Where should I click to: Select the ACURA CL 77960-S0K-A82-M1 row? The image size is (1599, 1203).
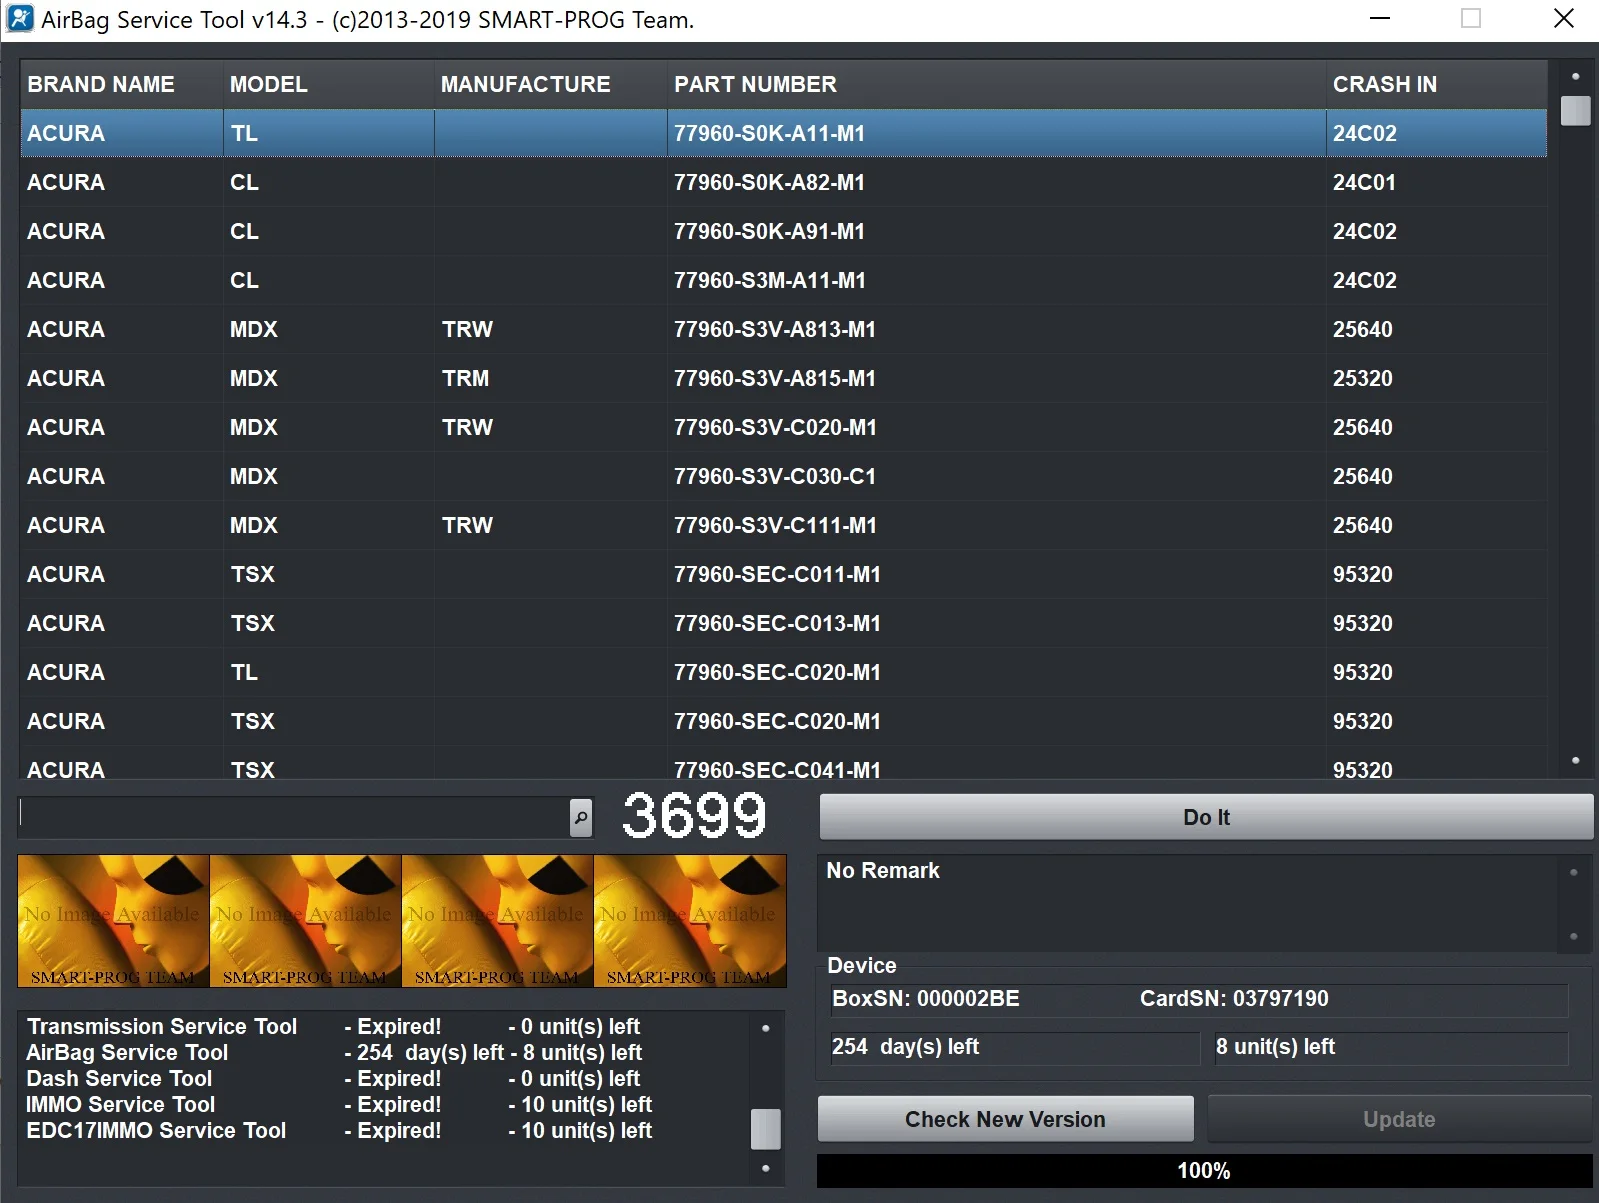click(768, 183)
